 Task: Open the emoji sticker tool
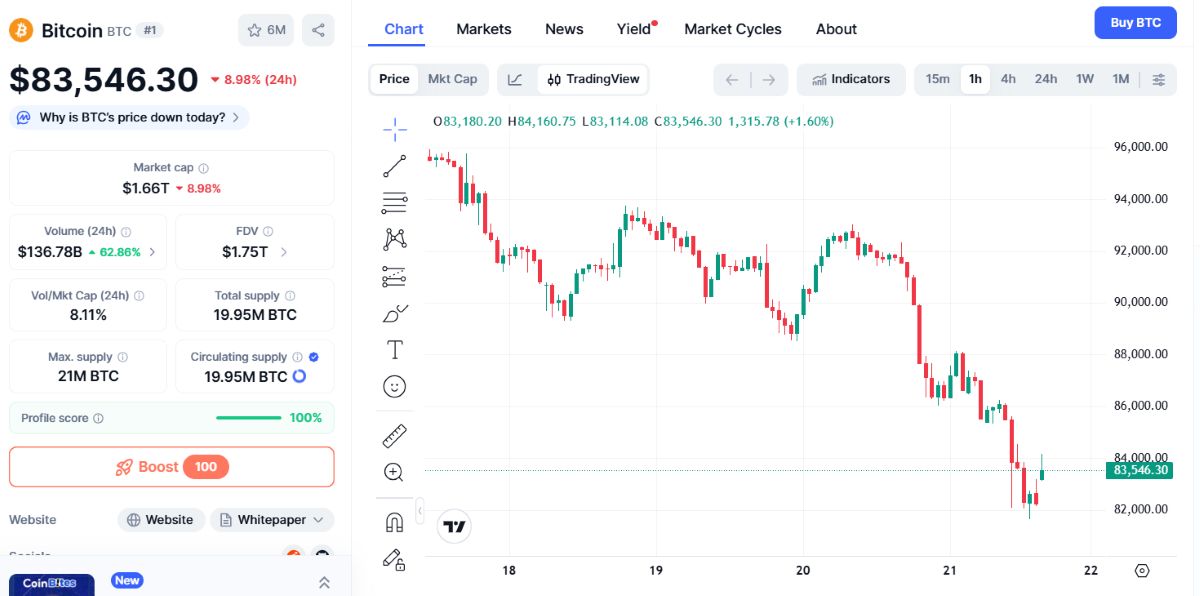[394, 386]
